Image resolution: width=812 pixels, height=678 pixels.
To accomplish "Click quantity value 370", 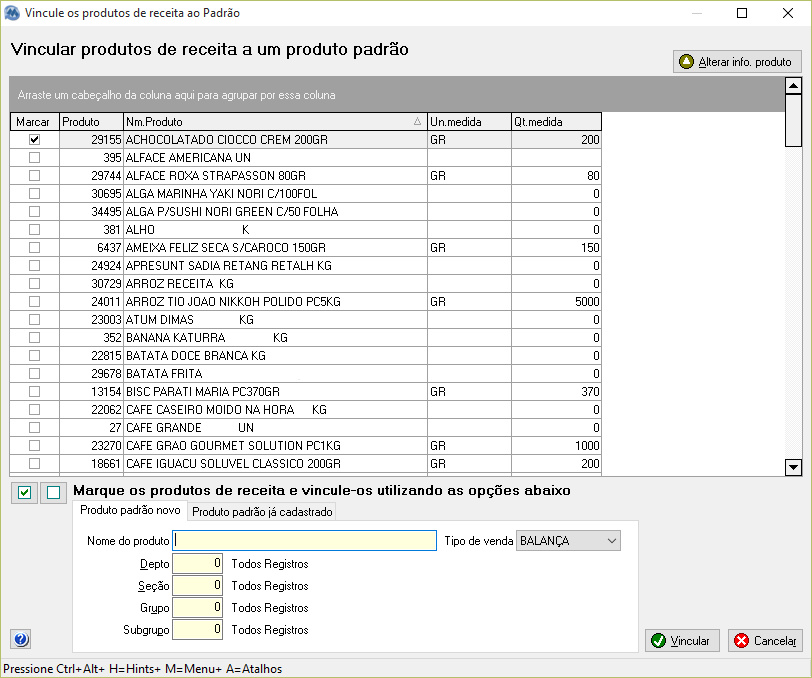I will [590, 392].
